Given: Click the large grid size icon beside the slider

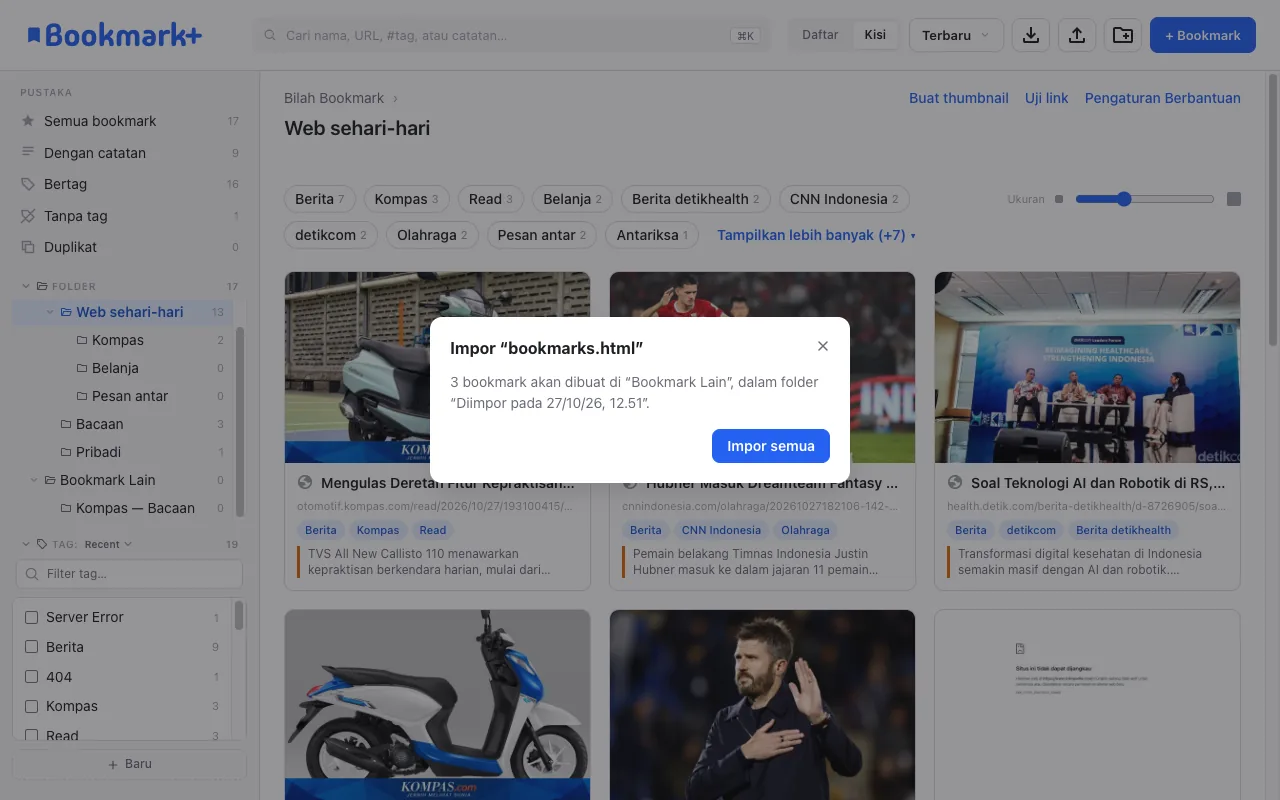Looking at the screenshot, I should (x=1234, y=199).
